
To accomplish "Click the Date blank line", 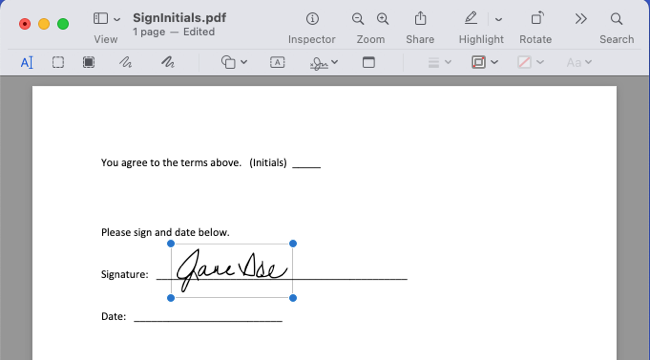I will [x=208, y=320].
